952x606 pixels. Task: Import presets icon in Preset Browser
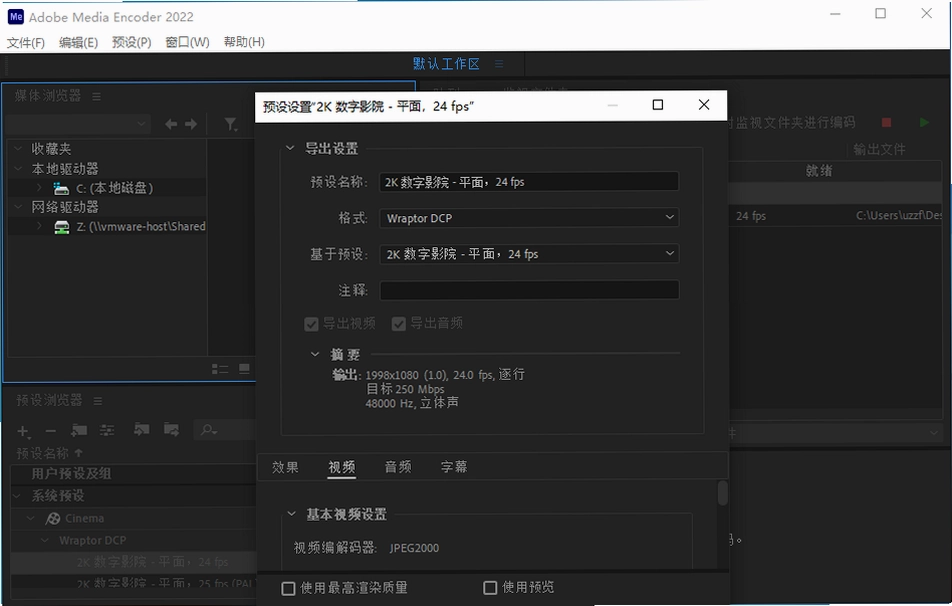141,430
